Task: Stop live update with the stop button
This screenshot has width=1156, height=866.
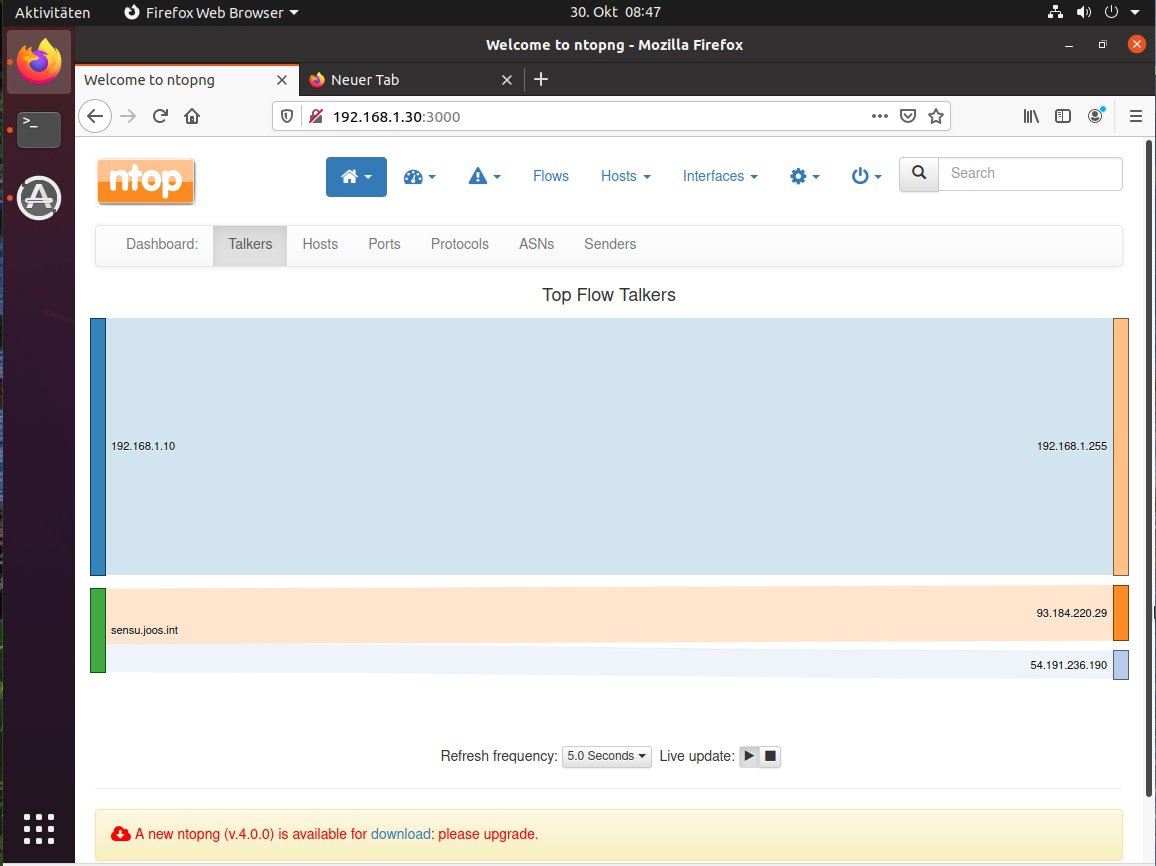Action: 770,756
